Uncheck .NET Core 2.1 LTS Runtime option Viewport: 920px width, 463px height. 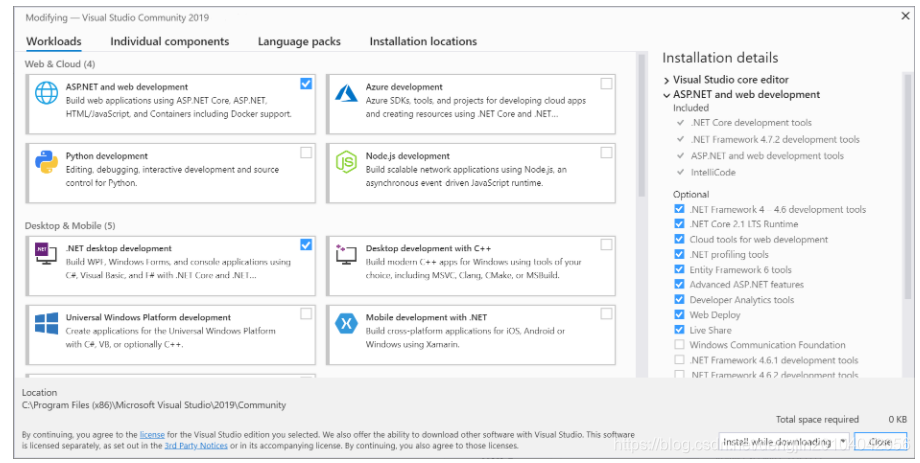coord(679,224)
